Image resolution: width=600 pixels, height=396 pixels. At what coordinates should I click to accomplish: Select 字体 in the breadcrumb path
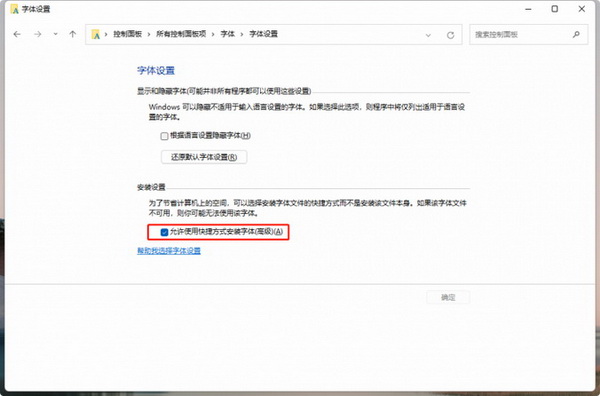click(227, 34)
